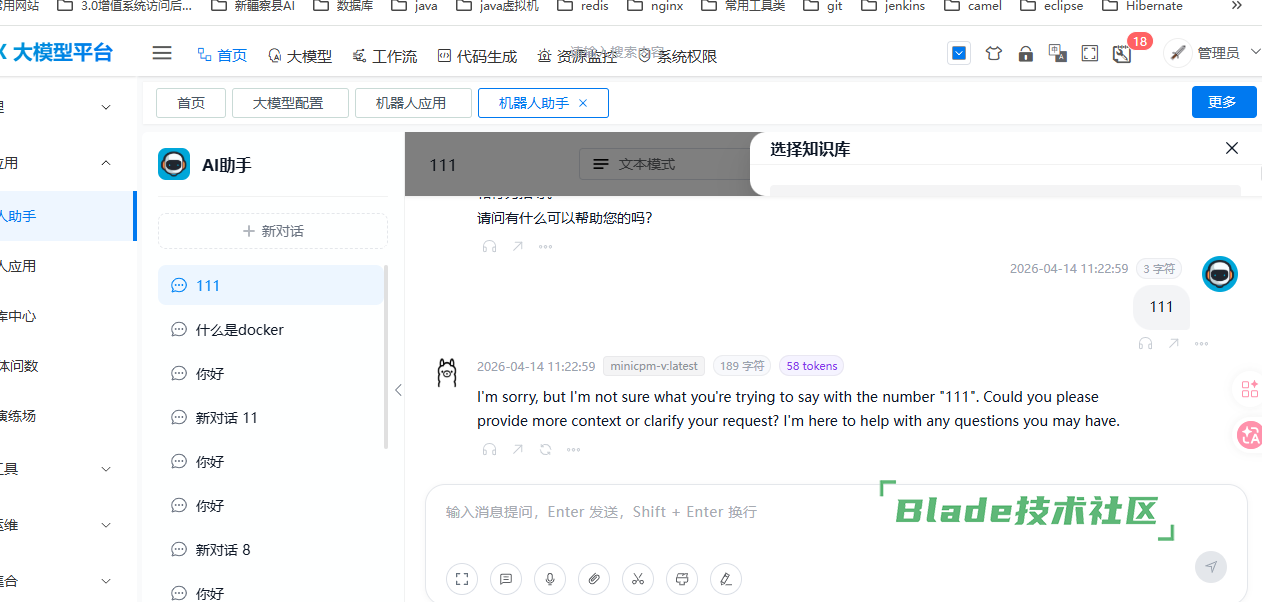Open the theme (t-shirt) icon in header
1262x602 pixels.
tap(993, 54)
